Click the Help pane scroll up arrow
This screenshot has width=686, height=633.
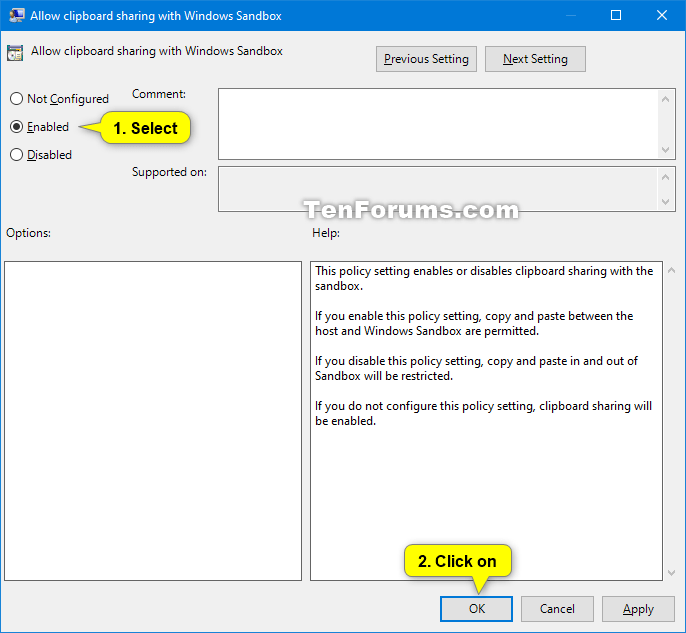point(672,270)
